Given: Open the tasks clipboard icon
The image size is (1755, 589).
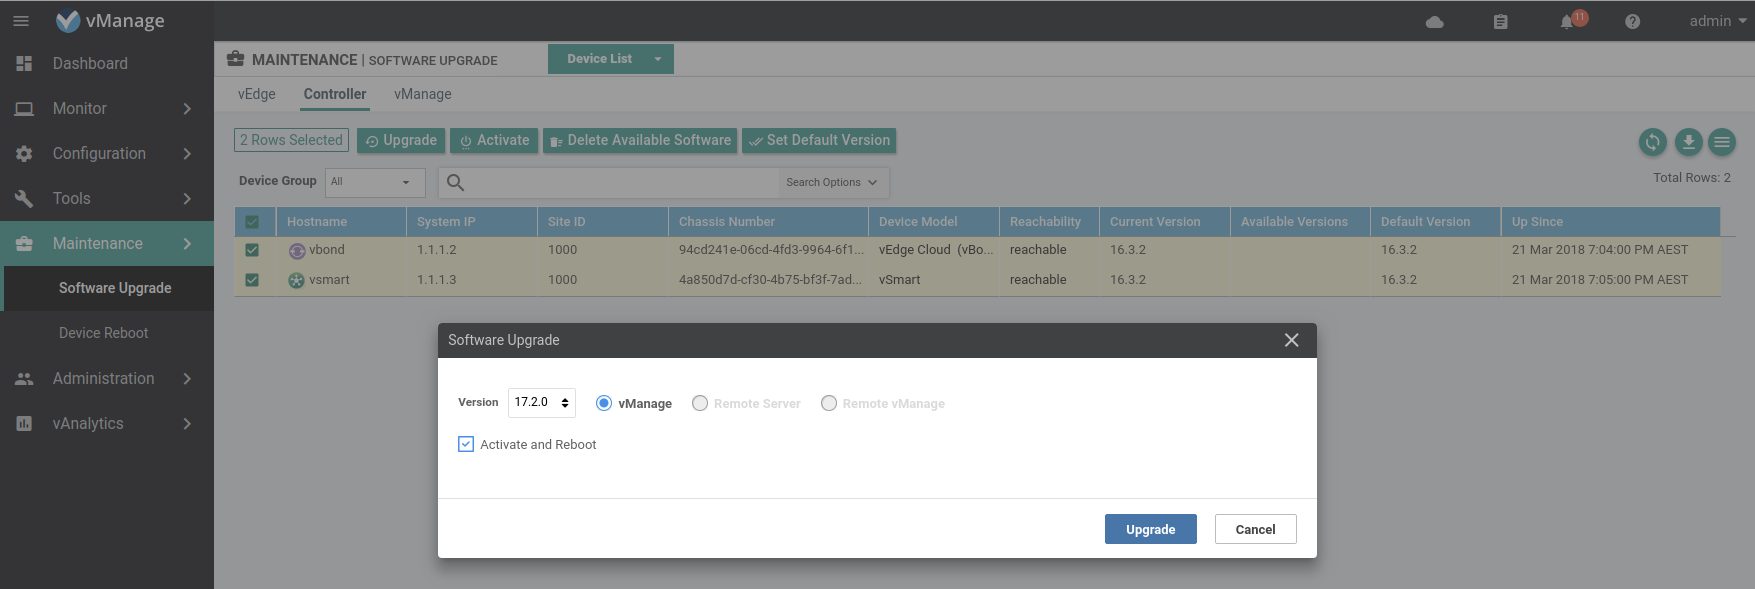Looking at the screenshot, I should tap(1500, 22).
